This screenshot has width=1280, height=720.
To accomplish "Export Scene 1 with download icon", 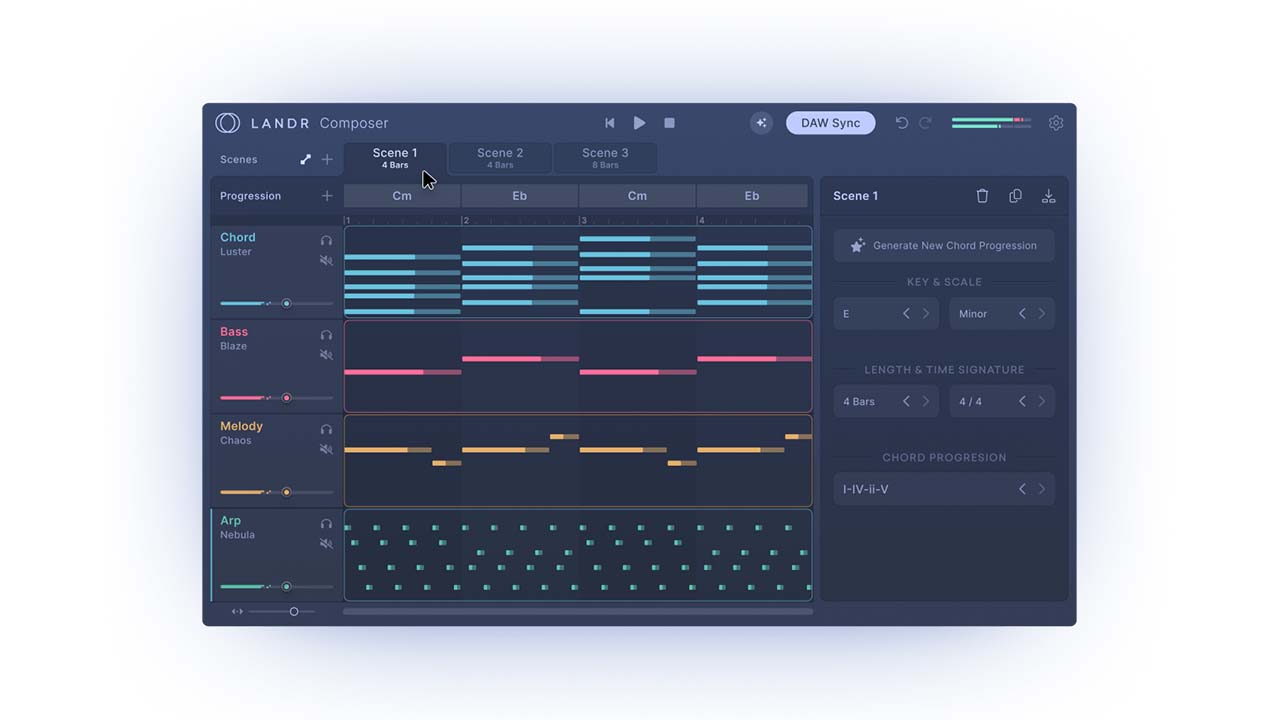I will 1048,196.
